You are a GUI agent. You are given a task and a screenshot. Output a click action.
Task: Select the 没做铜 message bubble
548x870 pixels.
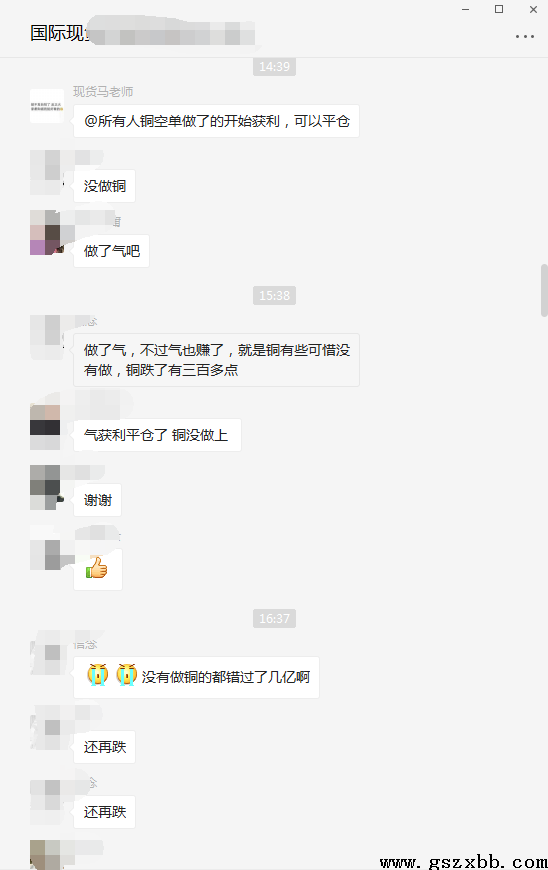coord(104,186)
